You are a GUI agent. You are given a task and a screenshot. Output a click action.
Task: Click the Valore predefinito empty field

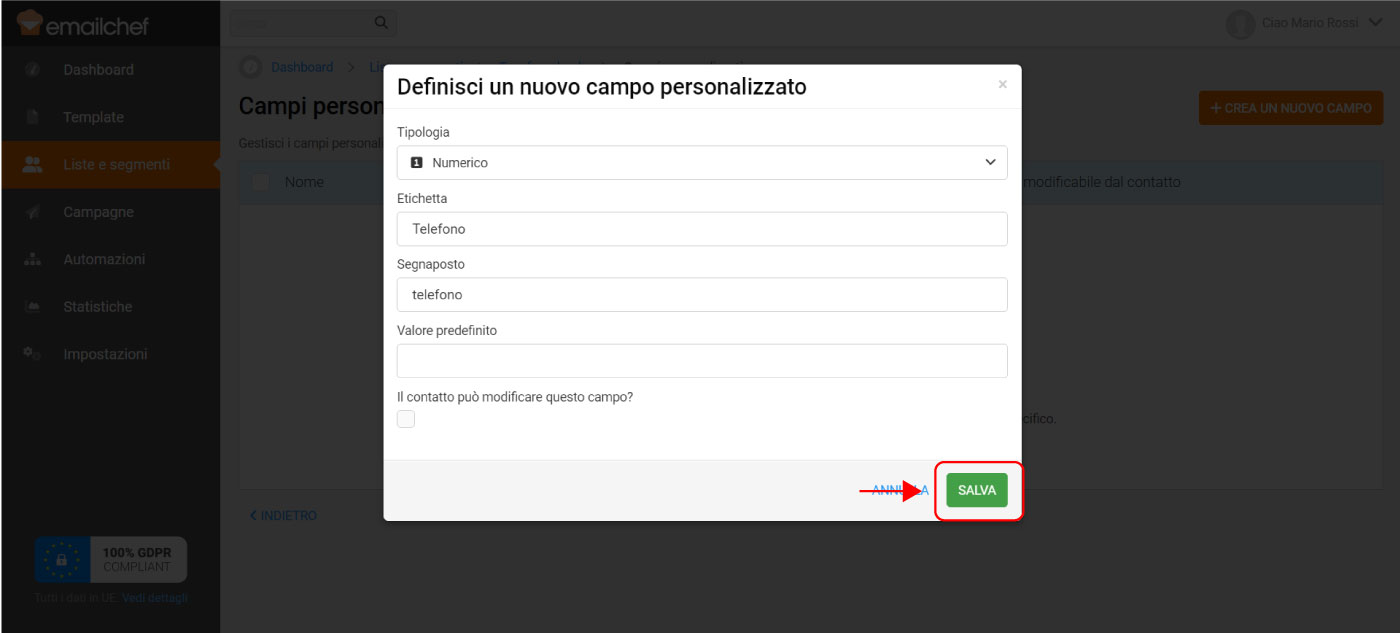pos(702,361)
